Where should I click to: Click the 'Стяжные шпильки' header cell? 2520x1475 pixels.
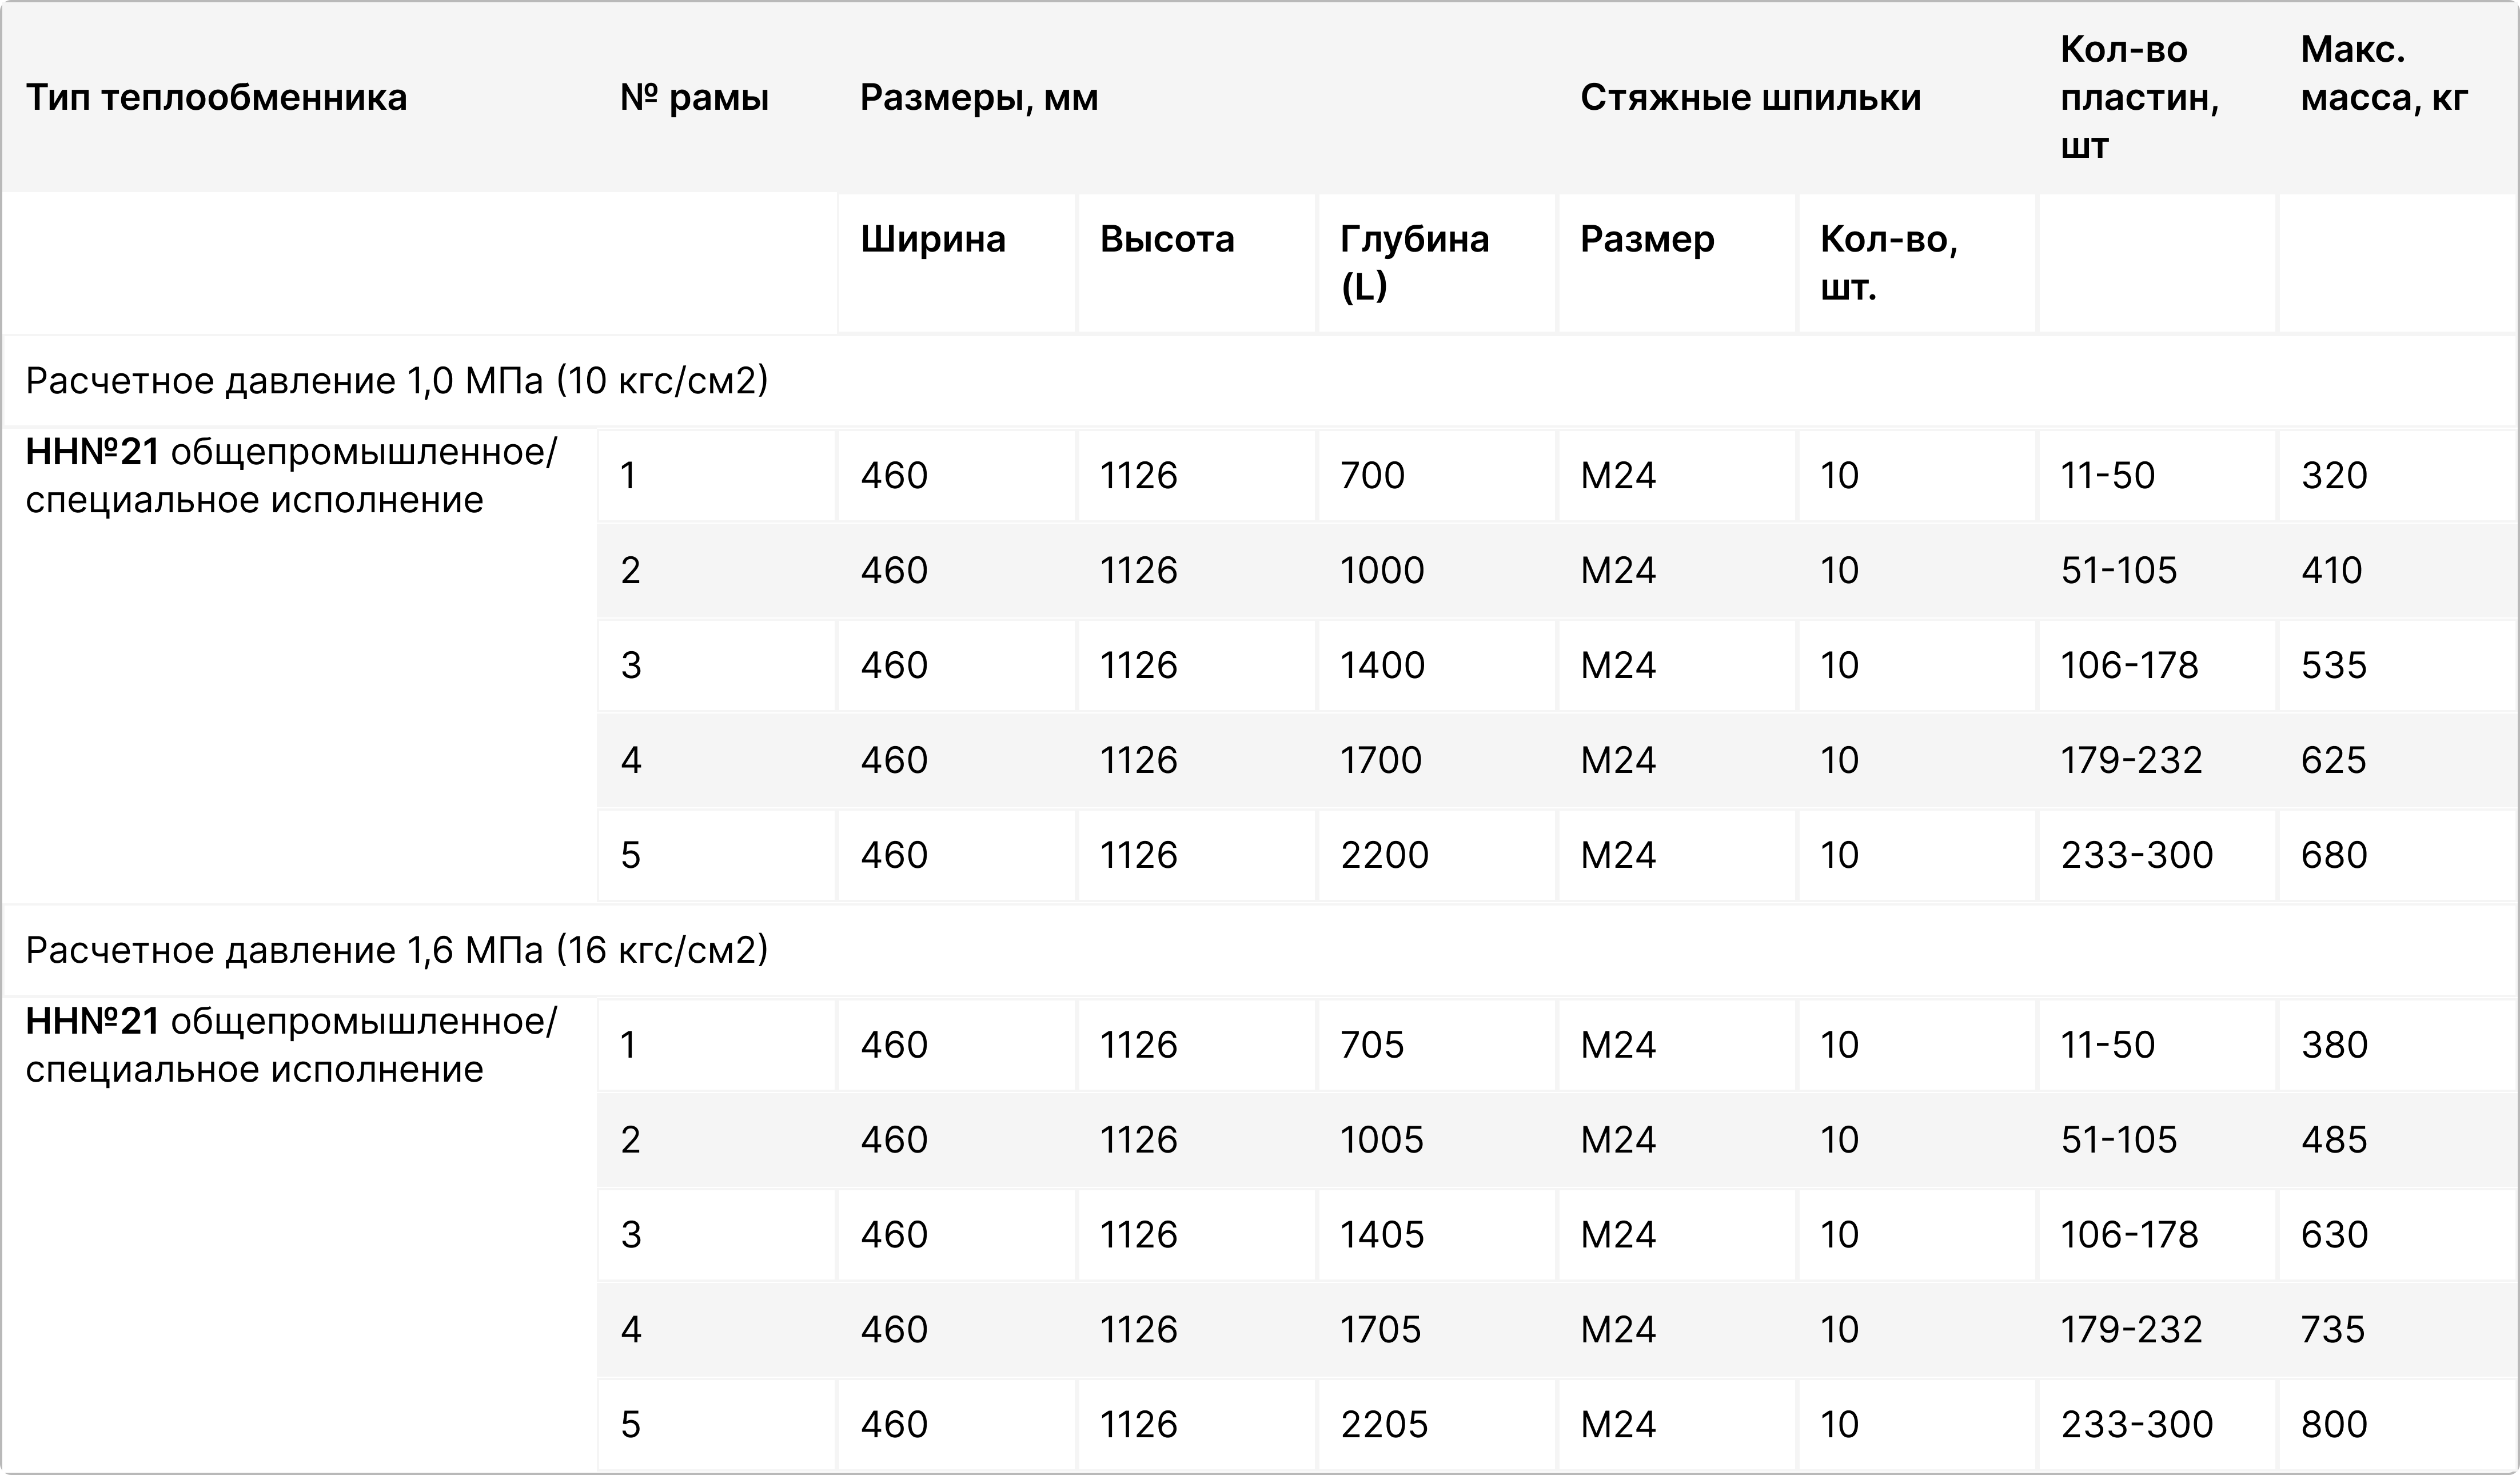1750,98
